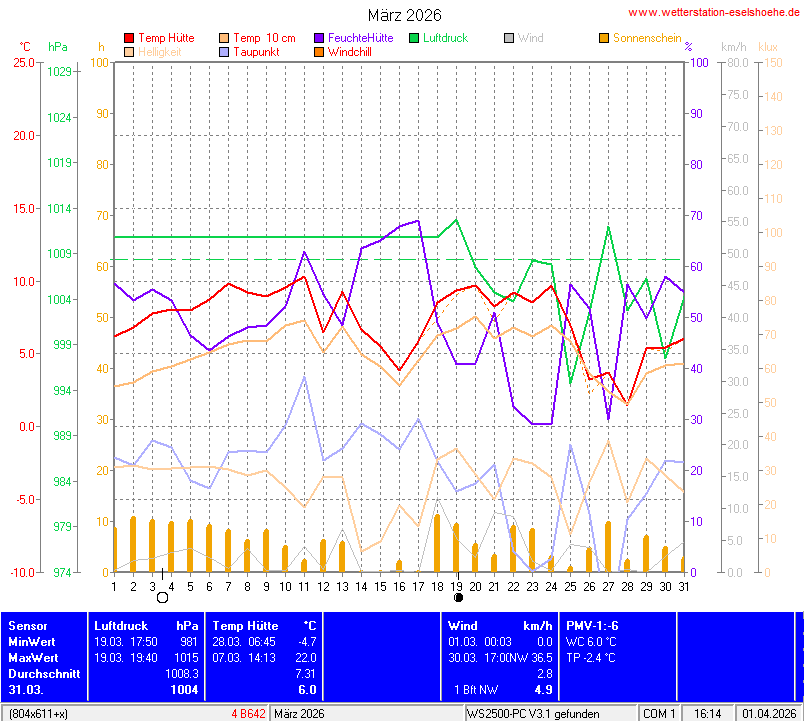This screenshot has width=804, height=721.
Task: Click the Temp 10 cm legend label
Action: click(265, 38)
